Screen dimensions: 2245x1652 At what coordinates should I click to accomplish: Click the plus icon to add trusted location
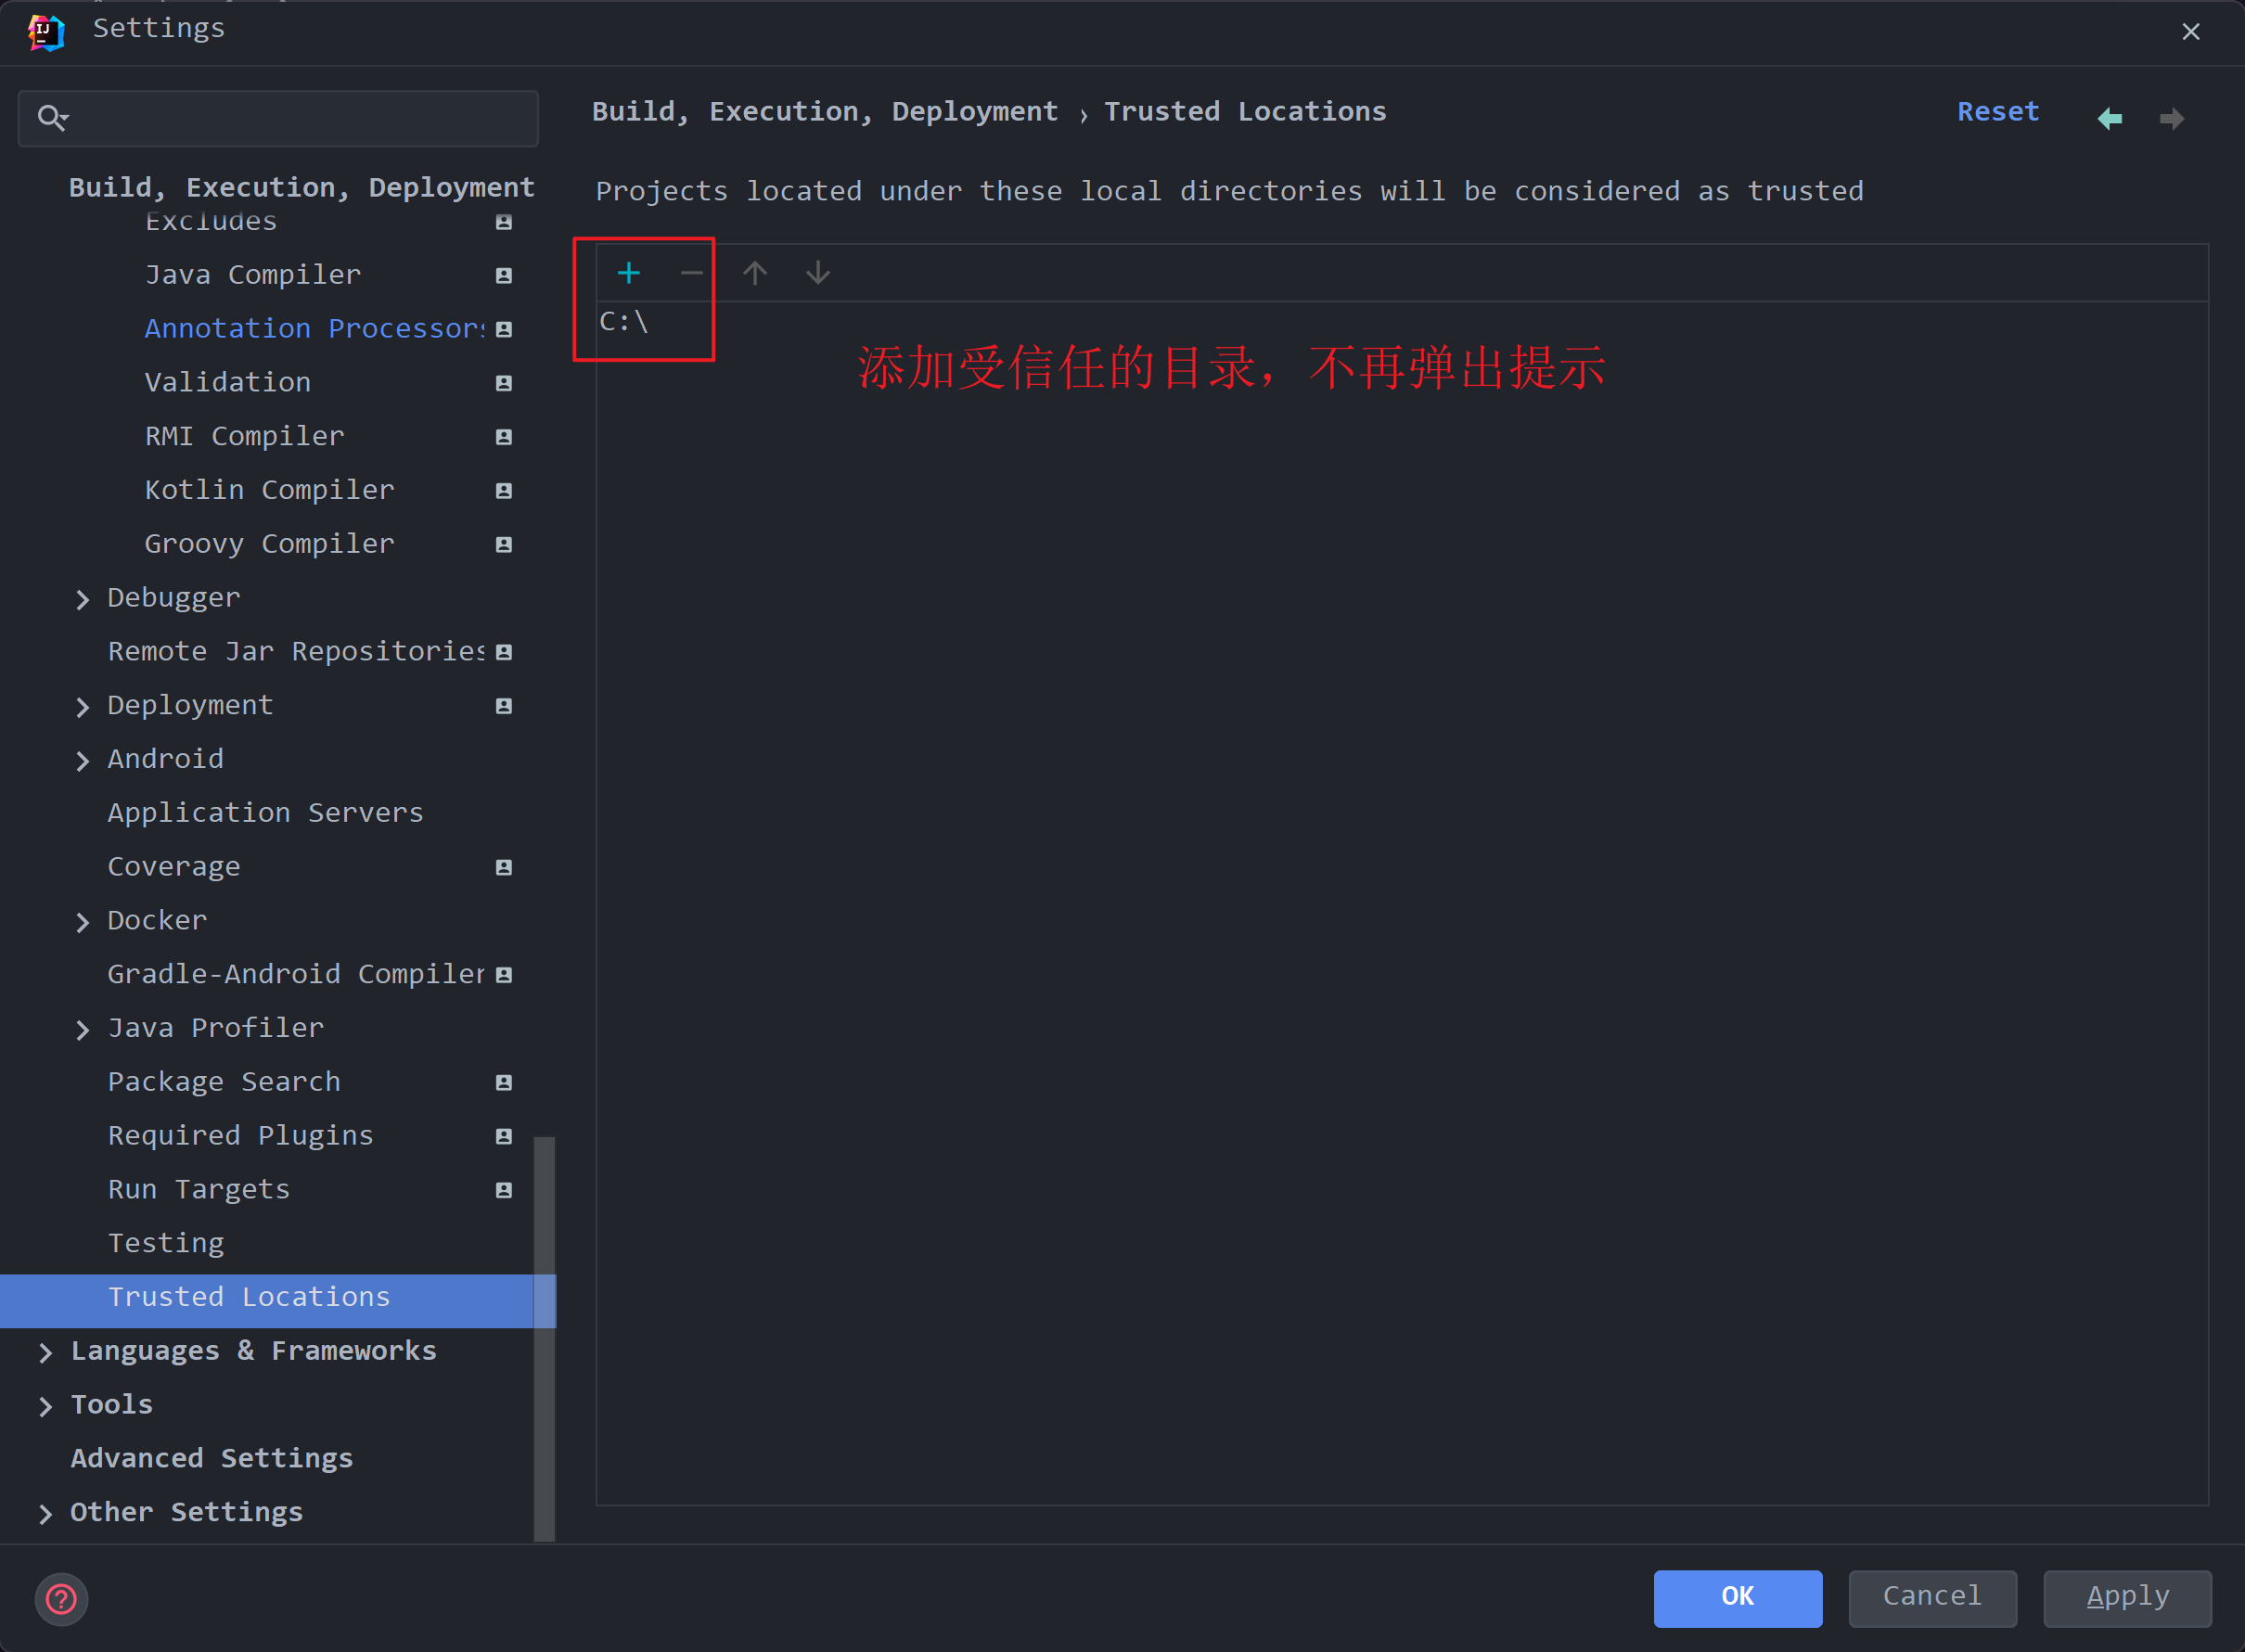click(628, 273)
